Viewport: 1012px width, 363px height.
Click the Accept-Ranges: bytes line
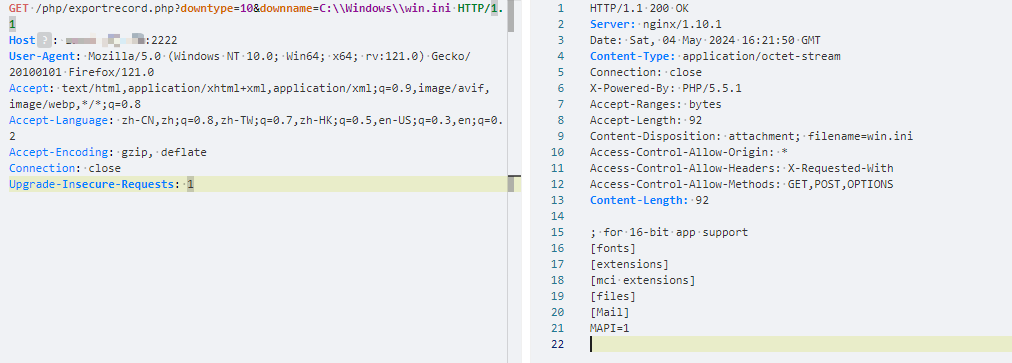point(656,104)
